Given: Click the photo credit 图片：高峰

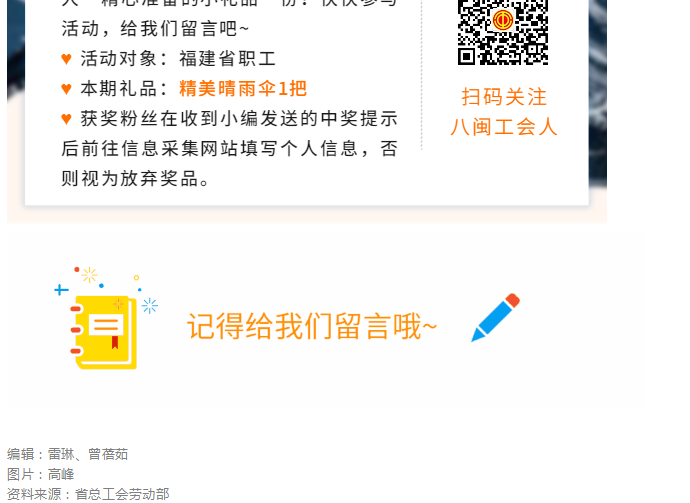Looking at the screenshot, I should tap(40, 474).
